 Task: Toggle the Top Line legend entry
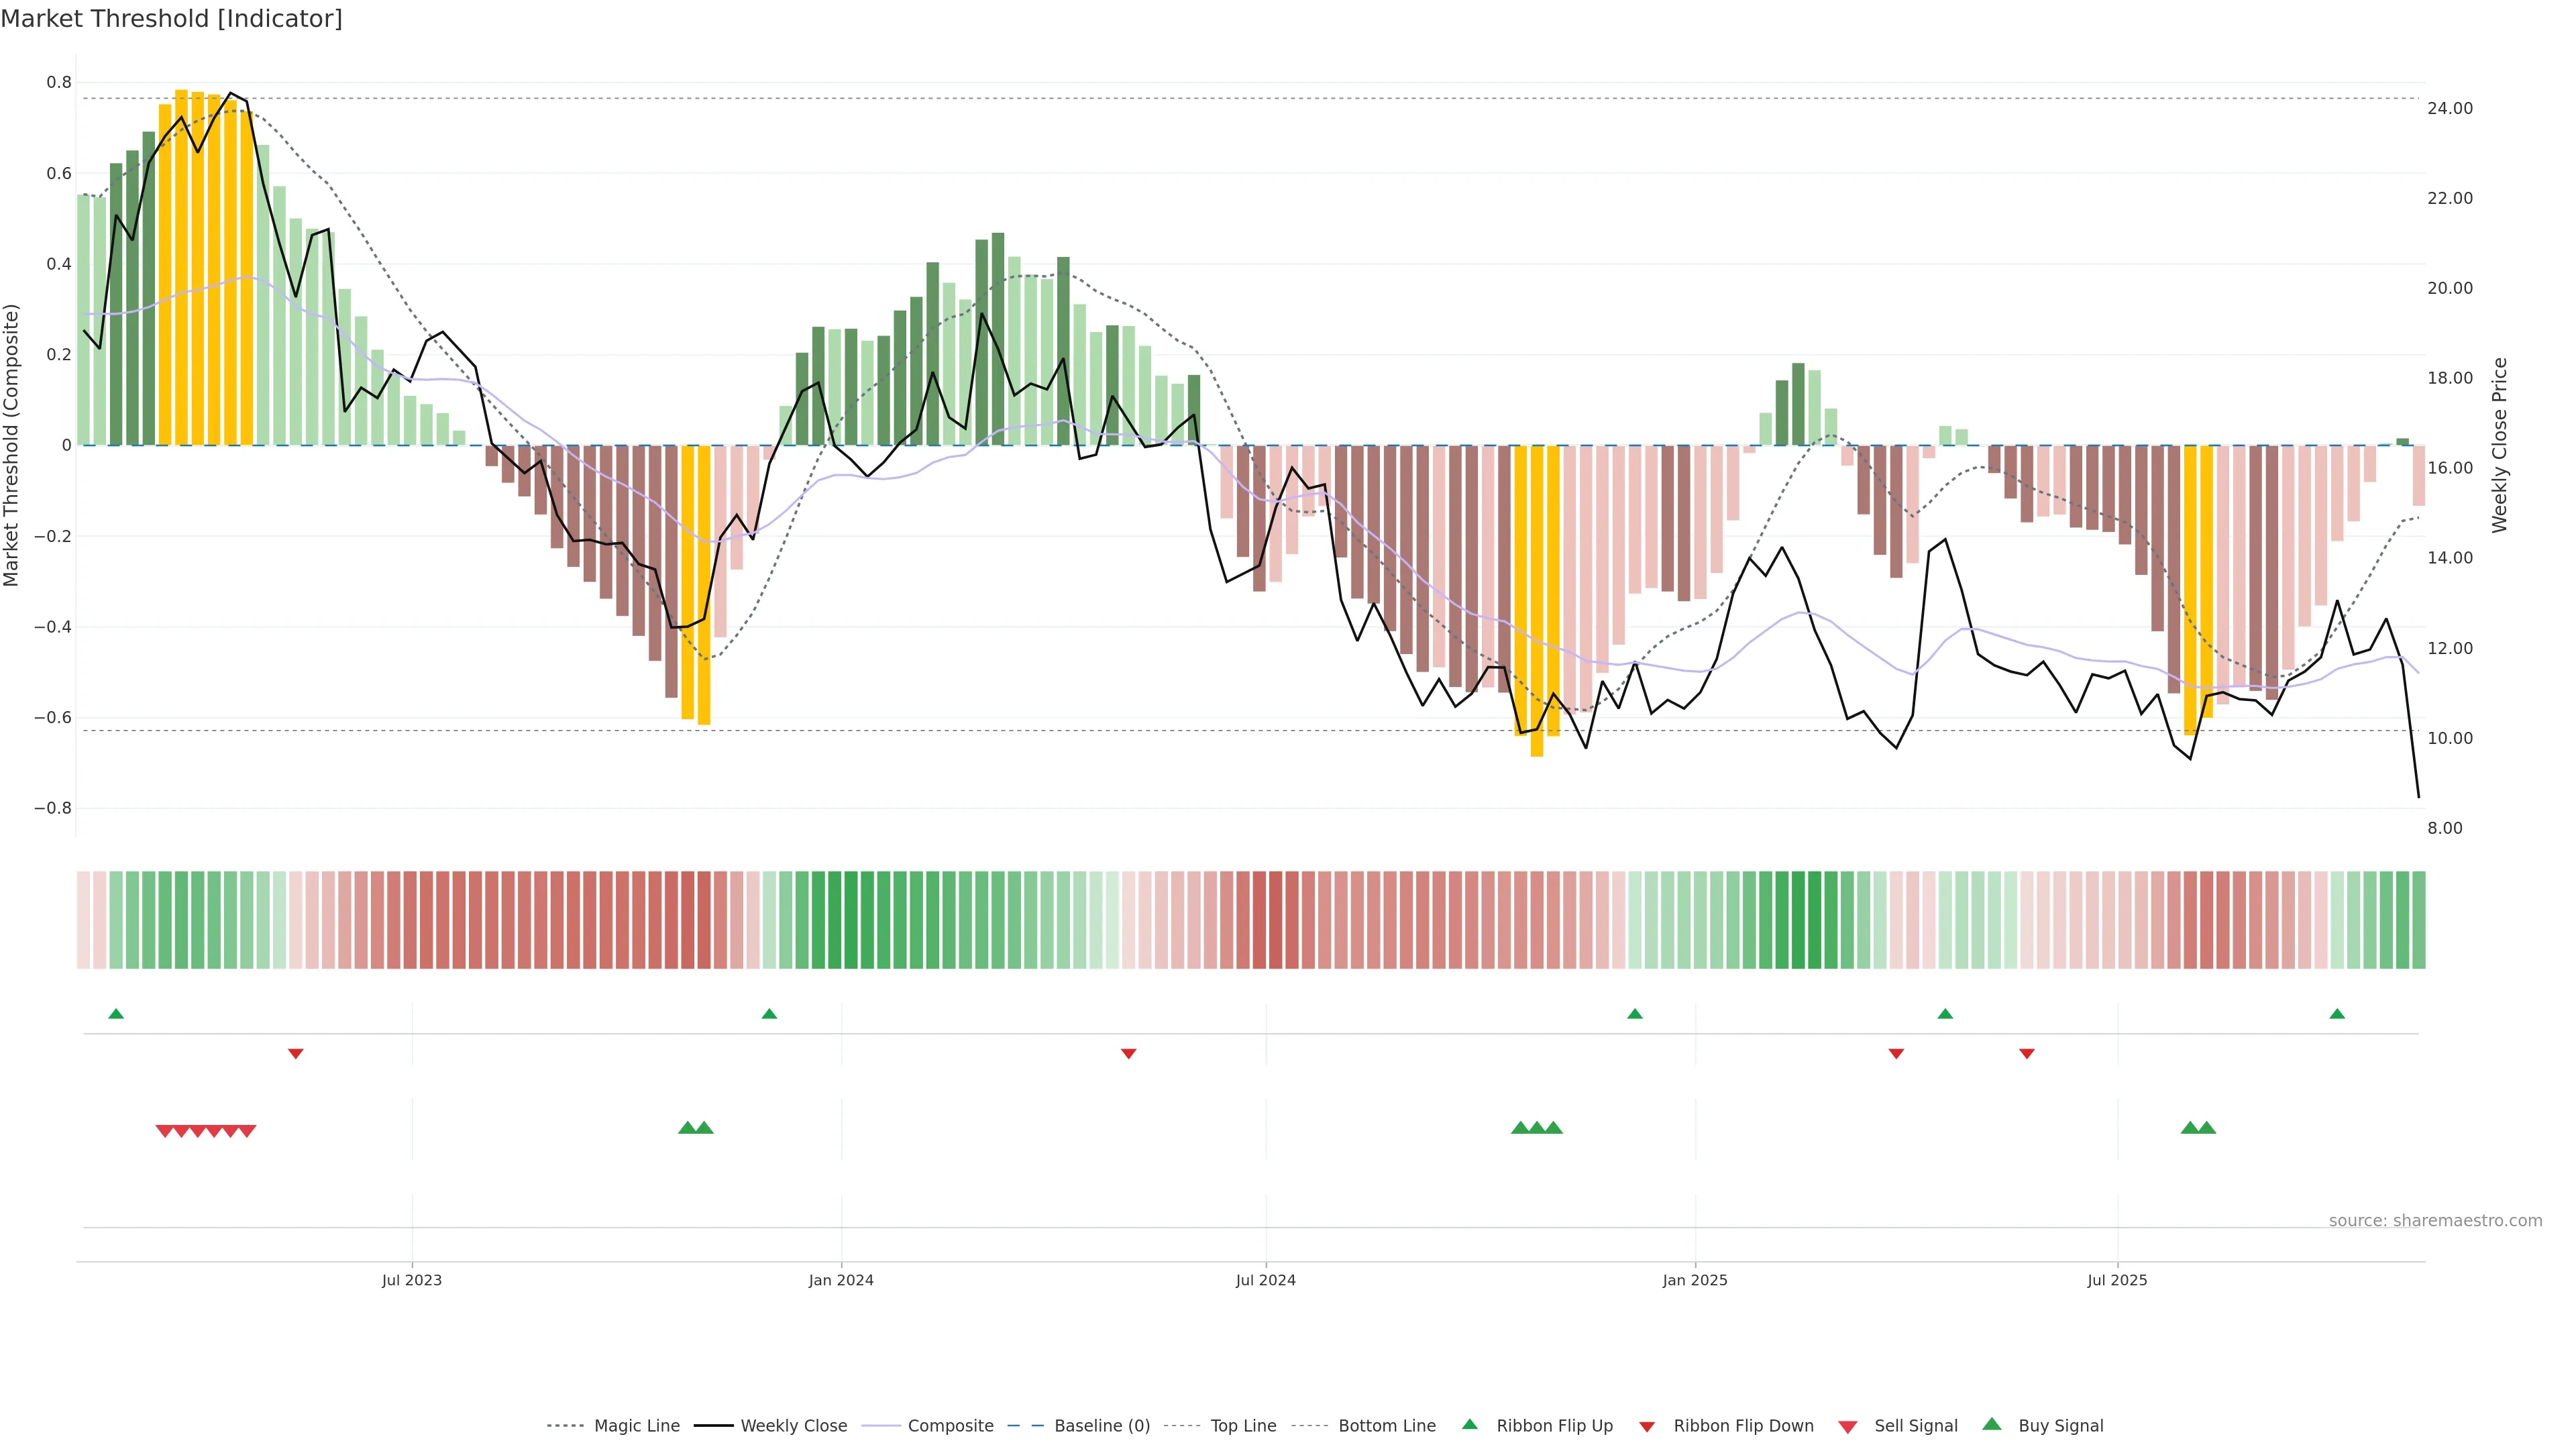[1243, 1426]
